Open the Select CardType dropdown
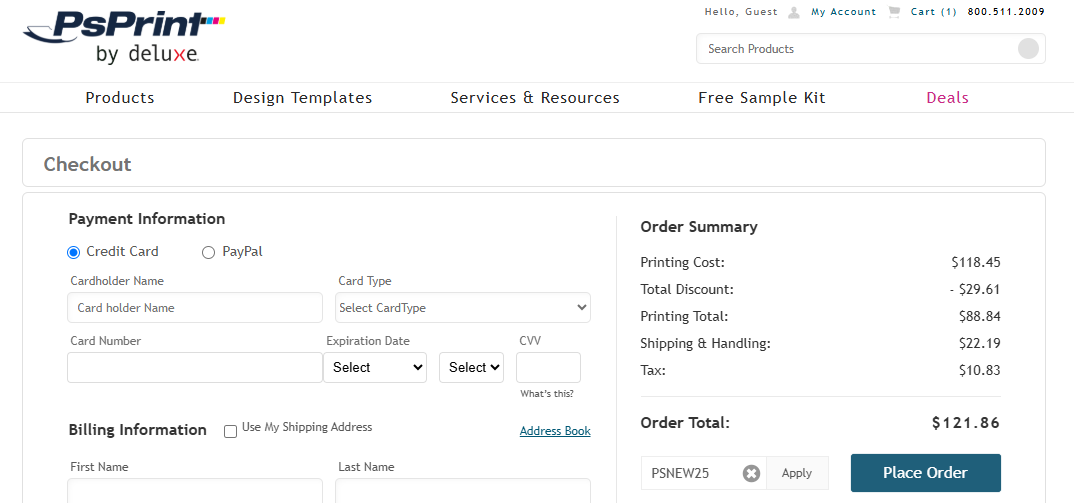The height and width of the screenshot is (503, 1074). 463,308
